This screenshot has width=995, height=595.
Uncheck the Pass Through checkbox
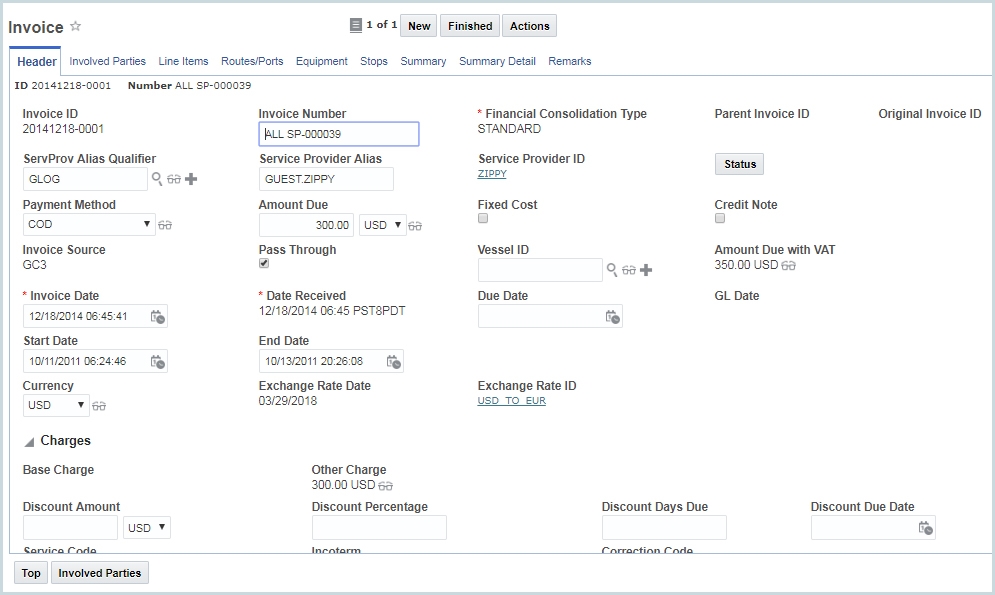pyautogui.click(x=264, y=263)
